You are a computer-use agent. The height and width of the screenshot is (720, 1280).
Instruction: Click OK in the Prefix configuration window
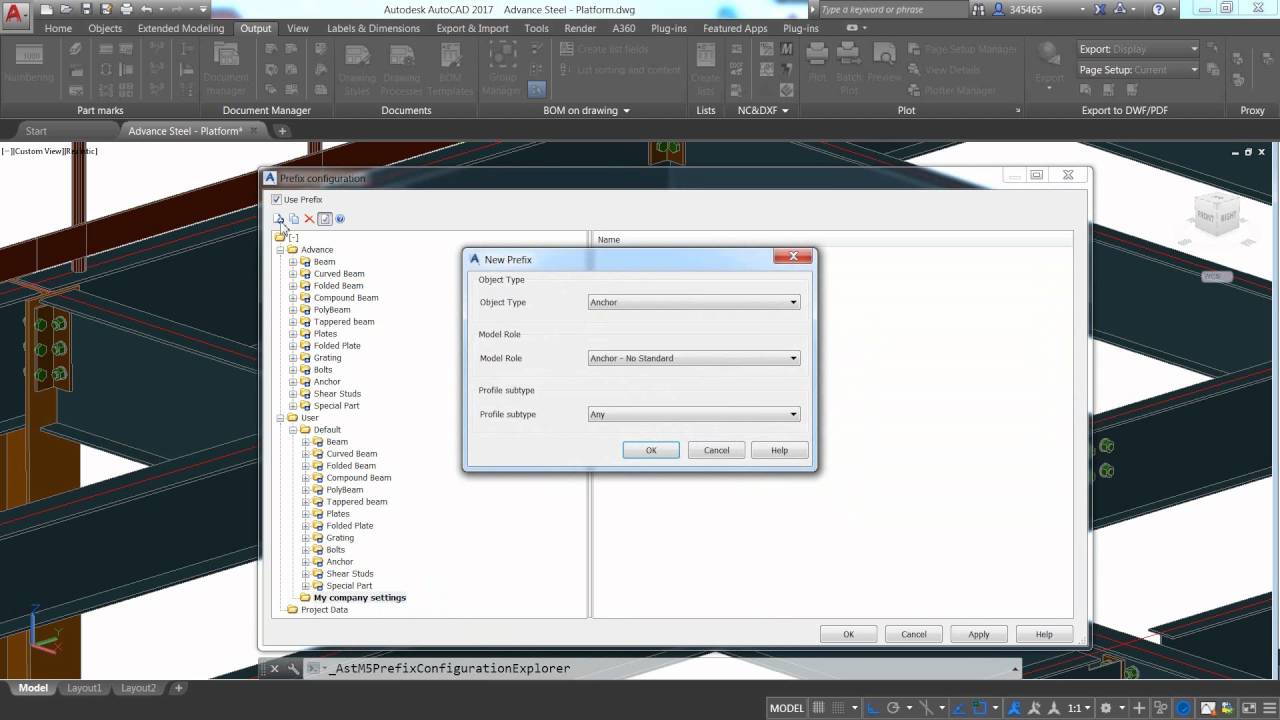848,634
